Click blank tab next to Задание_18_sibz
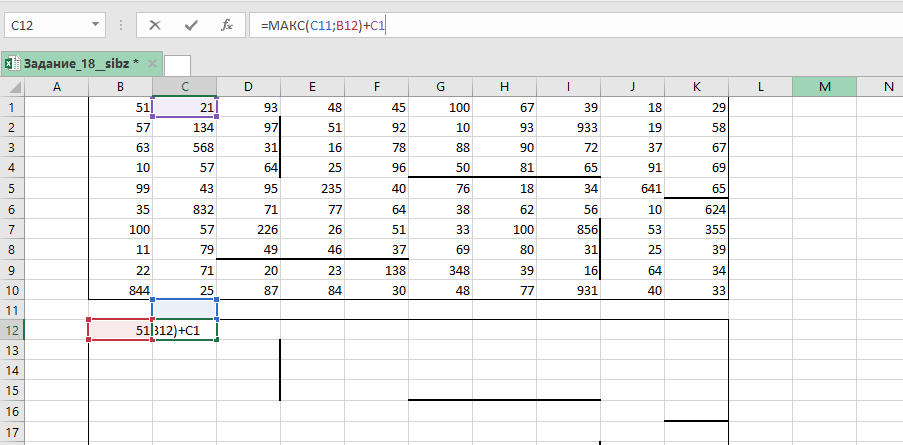903x445 pixels. [178, 64]
